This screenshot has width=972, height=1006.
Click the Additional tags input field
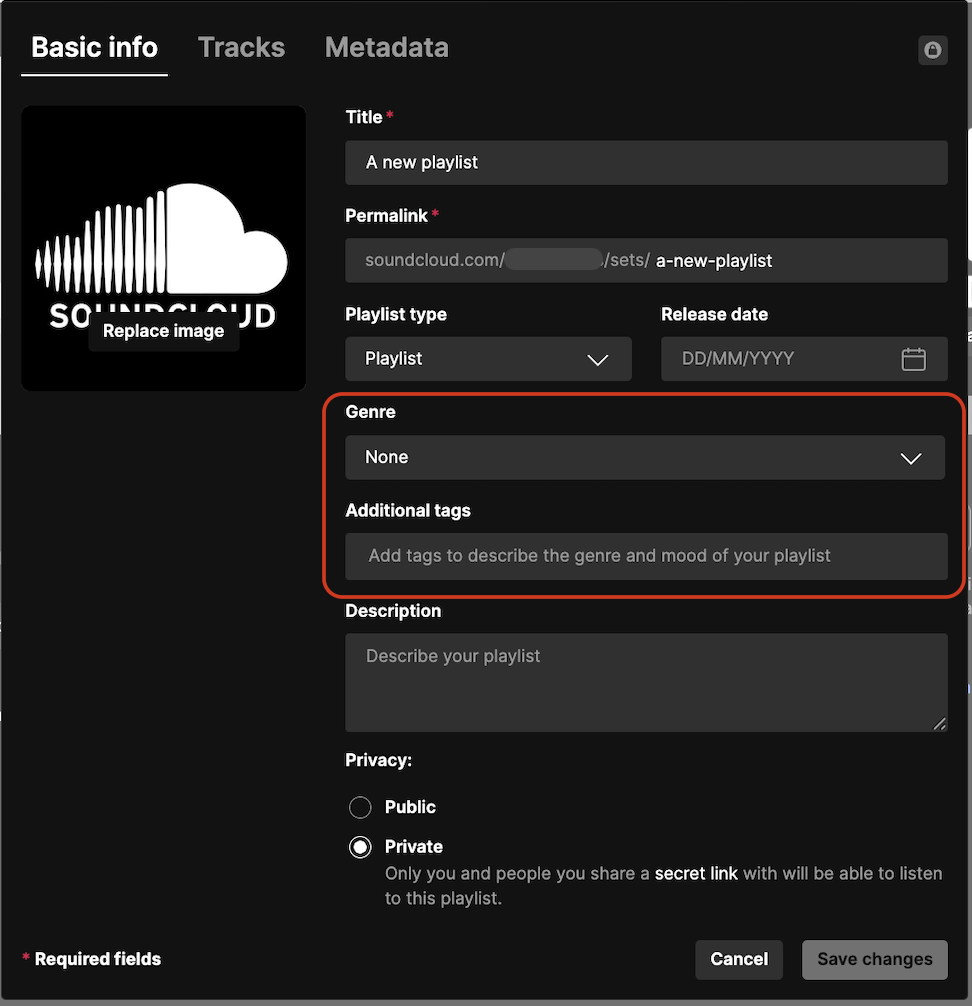pyautogui.click(x=646, y=556)
